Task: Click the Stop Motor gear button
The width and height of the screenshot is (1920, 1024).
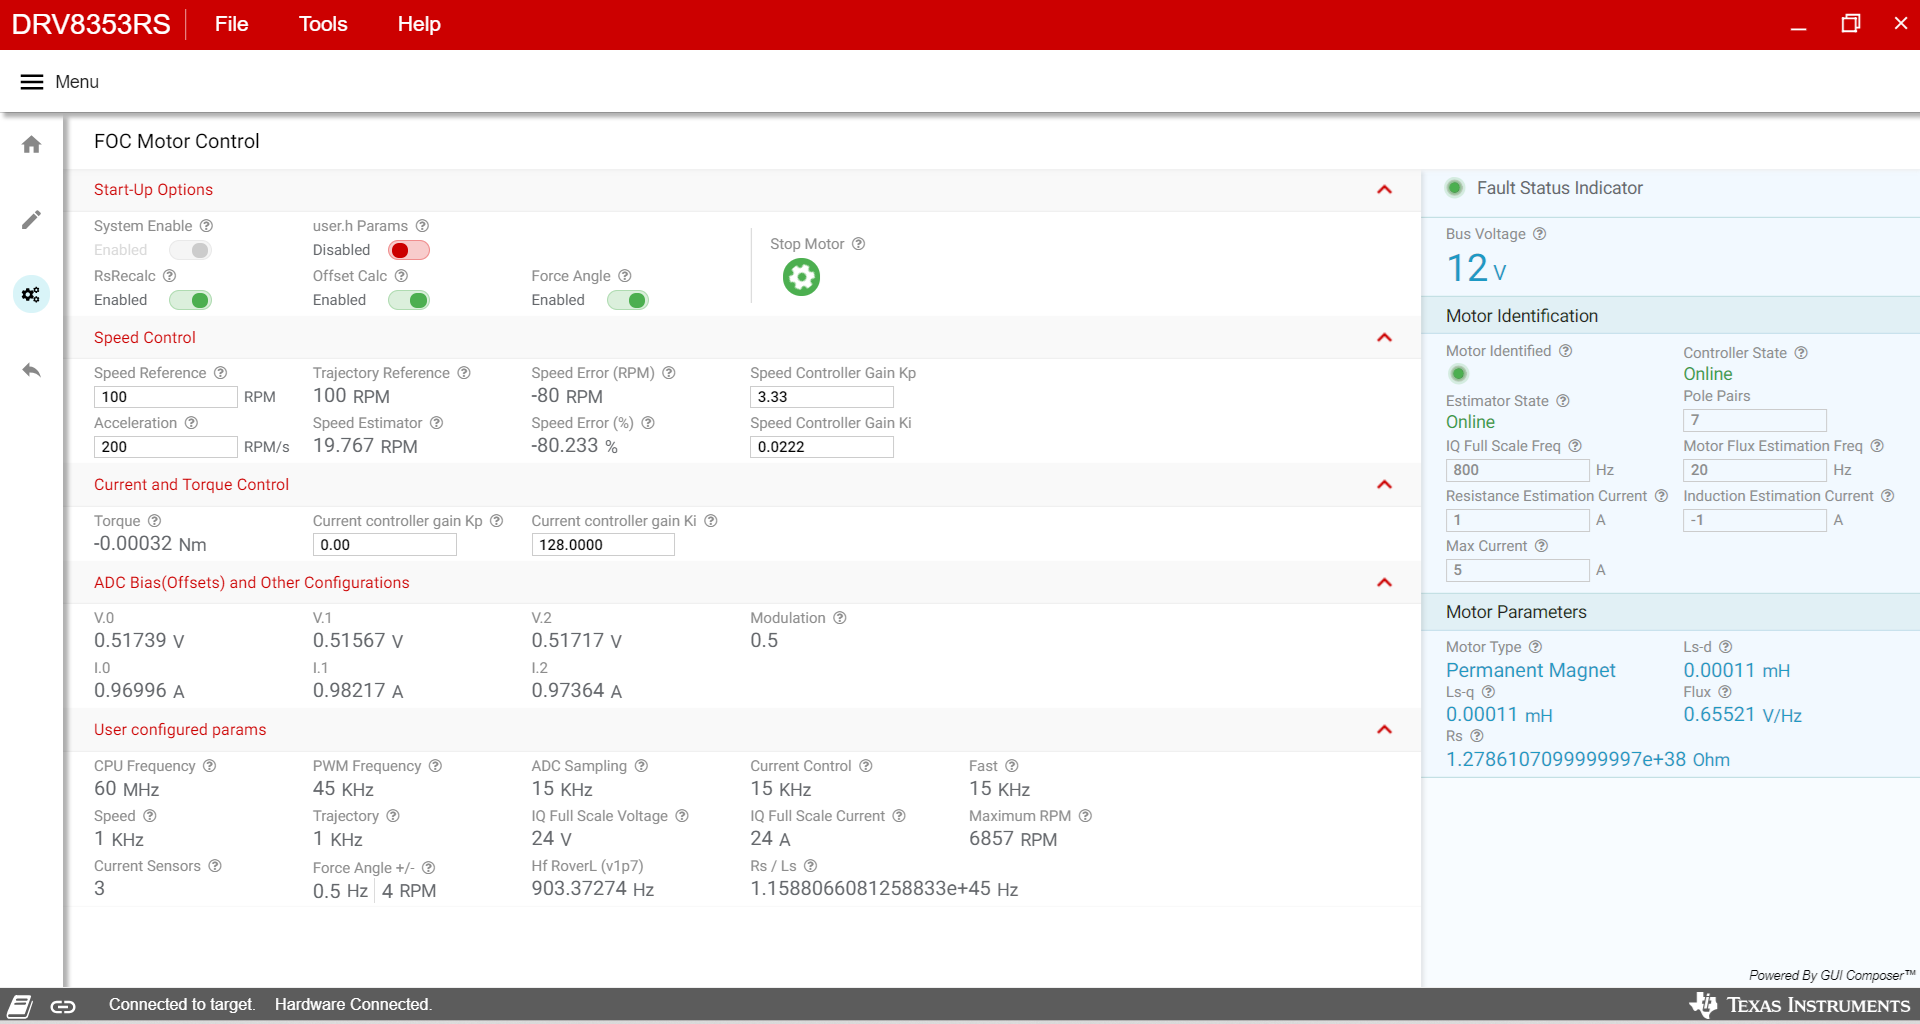Action: click(801, 277)
